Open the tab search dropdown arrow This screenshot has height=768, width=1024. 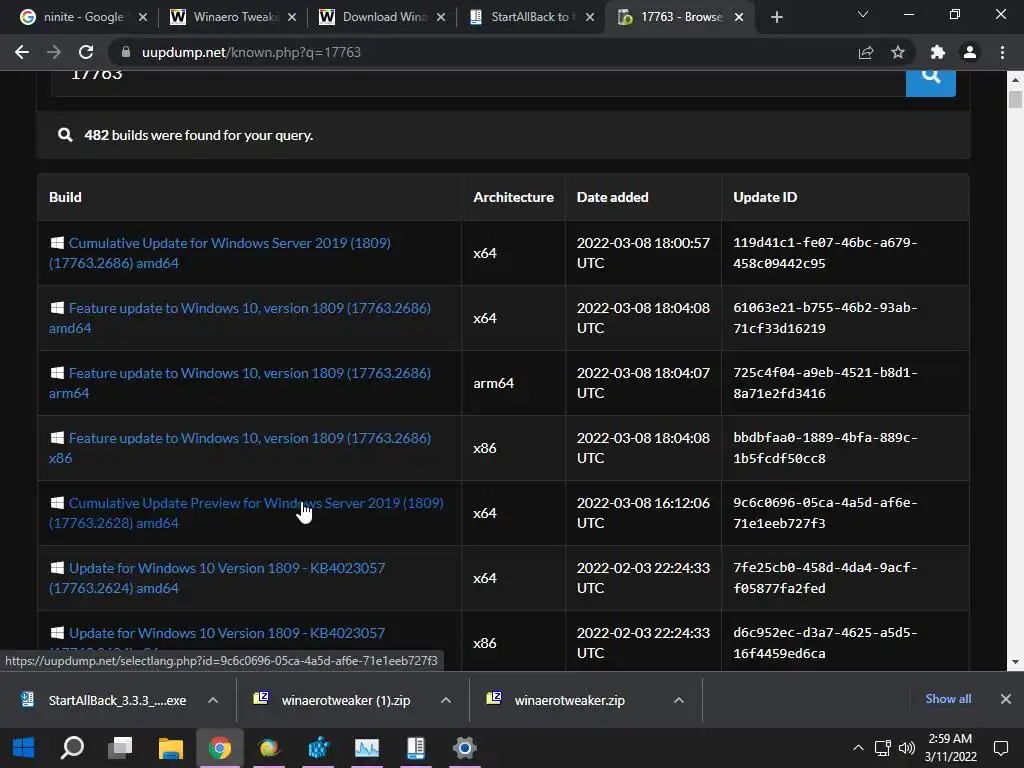863,14
